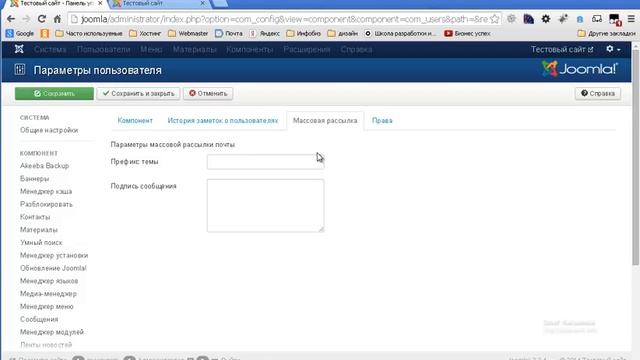Open the Почта bookmark
This screenshot has width=640, height=360.
[229, 33]
